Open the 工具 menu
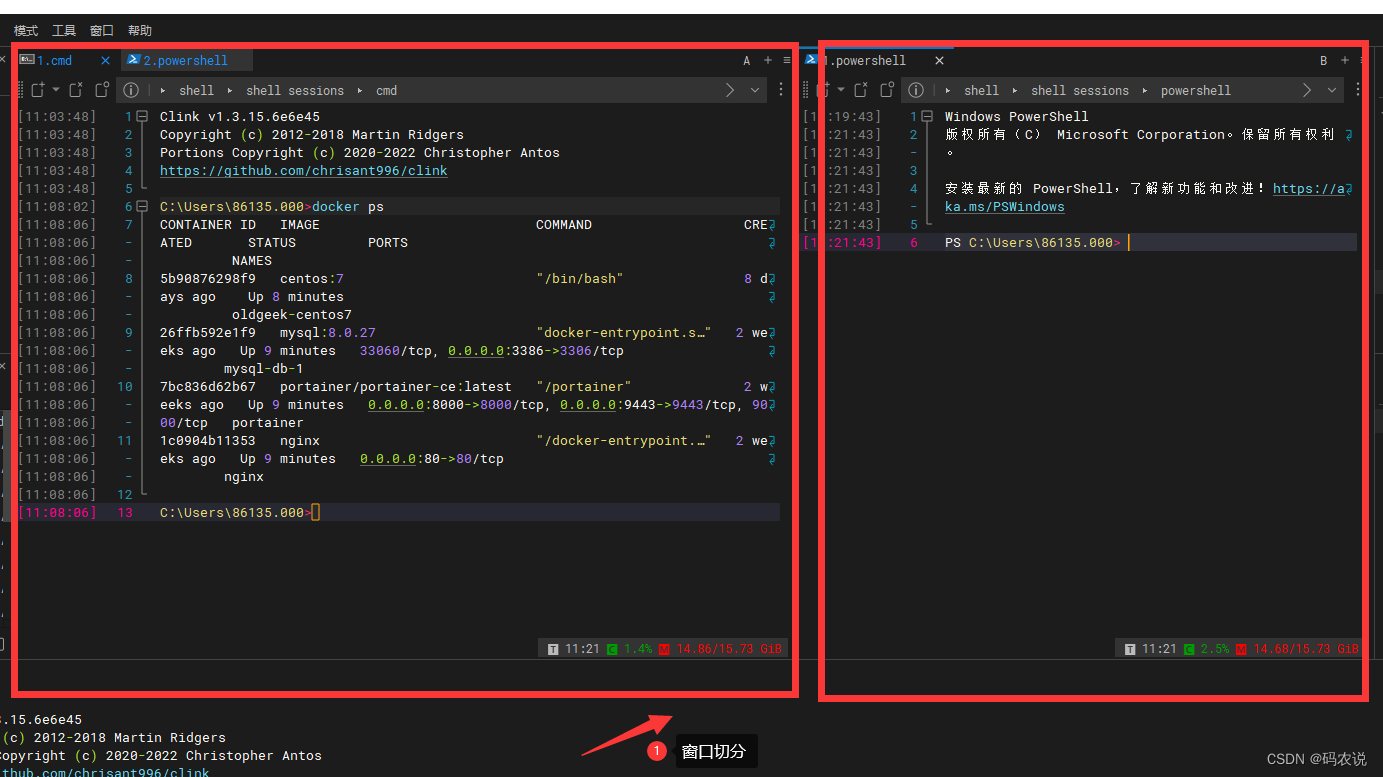1383x777 pixels. tap(64, 31)
